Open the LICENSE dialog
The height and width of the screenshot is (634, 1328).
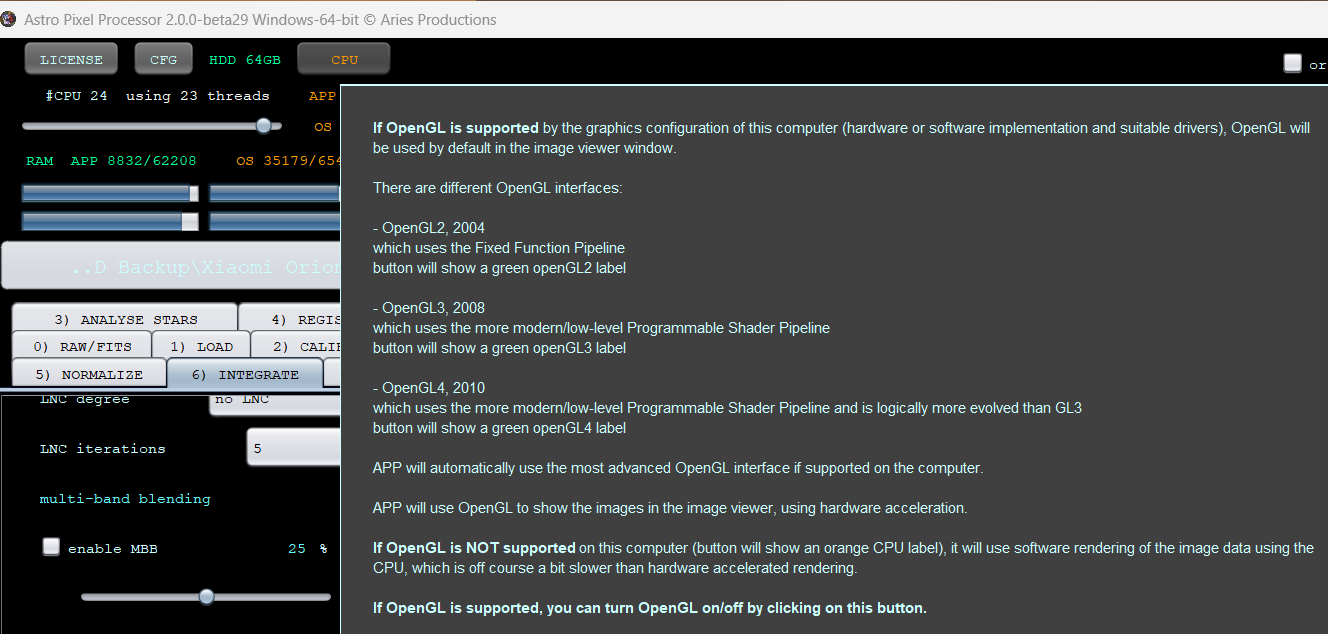pyautogui.click(x=70, y=58)
